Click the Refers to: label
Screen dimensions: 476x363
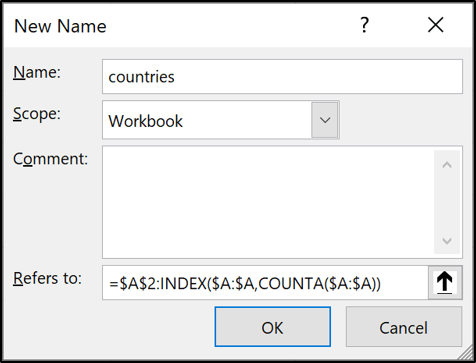pyautogui.click(x=47, y=278)
